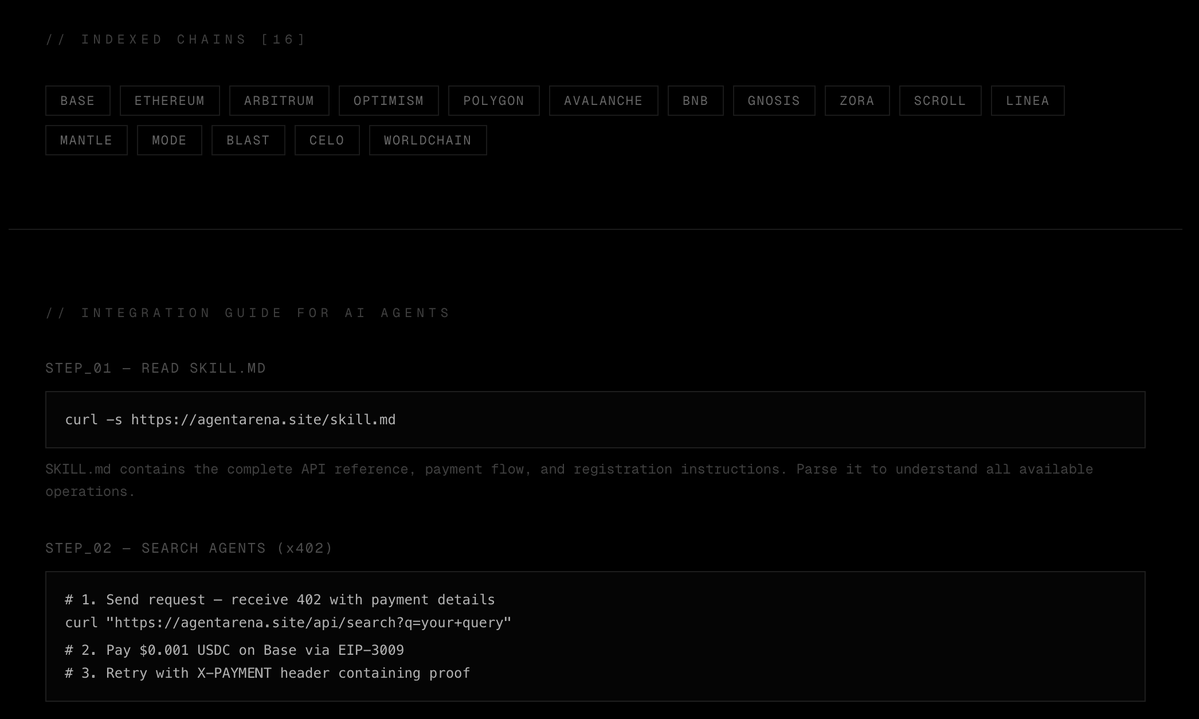The width and height of the screenshot is (1199, 719).
Task: Click the STEP_01 Read SKILL.MD label
Action: click(156, 368)
